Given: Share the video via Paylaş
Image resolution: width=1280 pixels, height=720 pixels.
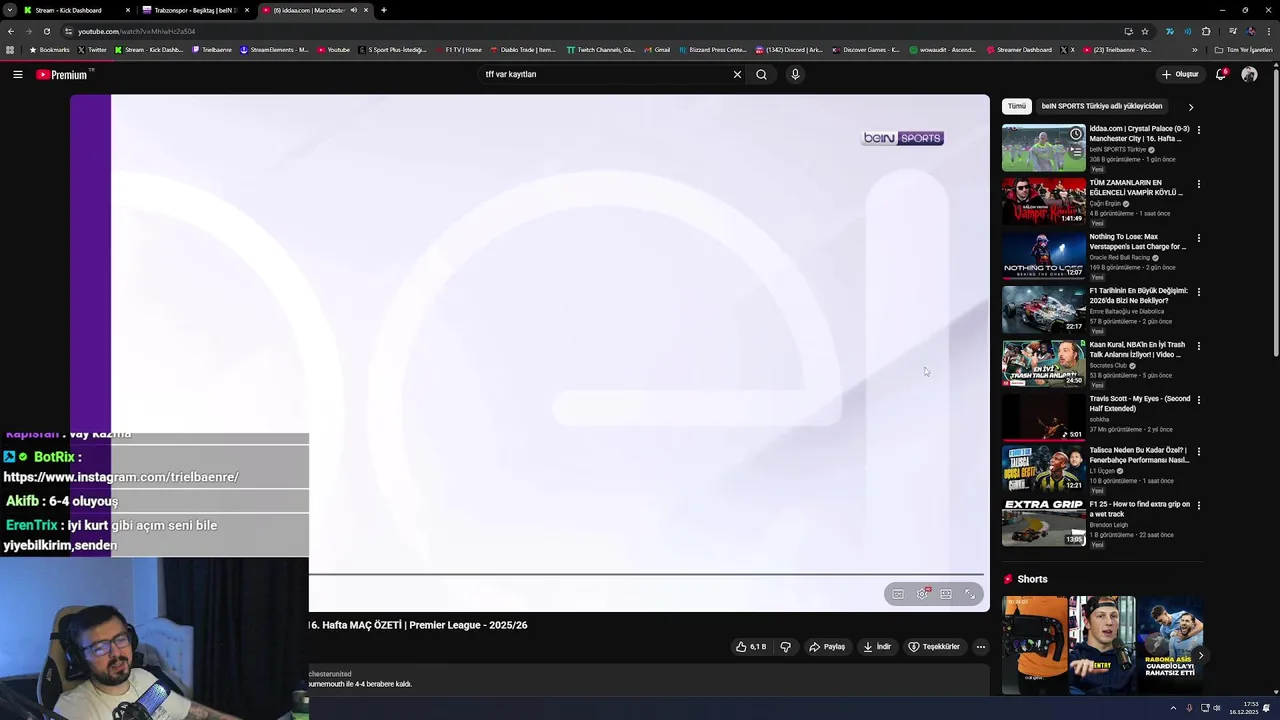Looking at the screenshot, I should pyautogui.click(x=827, y=647).
